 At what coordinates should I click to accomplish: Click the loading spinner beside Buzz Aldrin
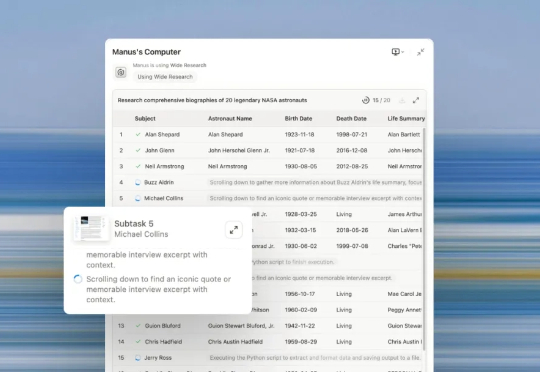tap(138, 182)
